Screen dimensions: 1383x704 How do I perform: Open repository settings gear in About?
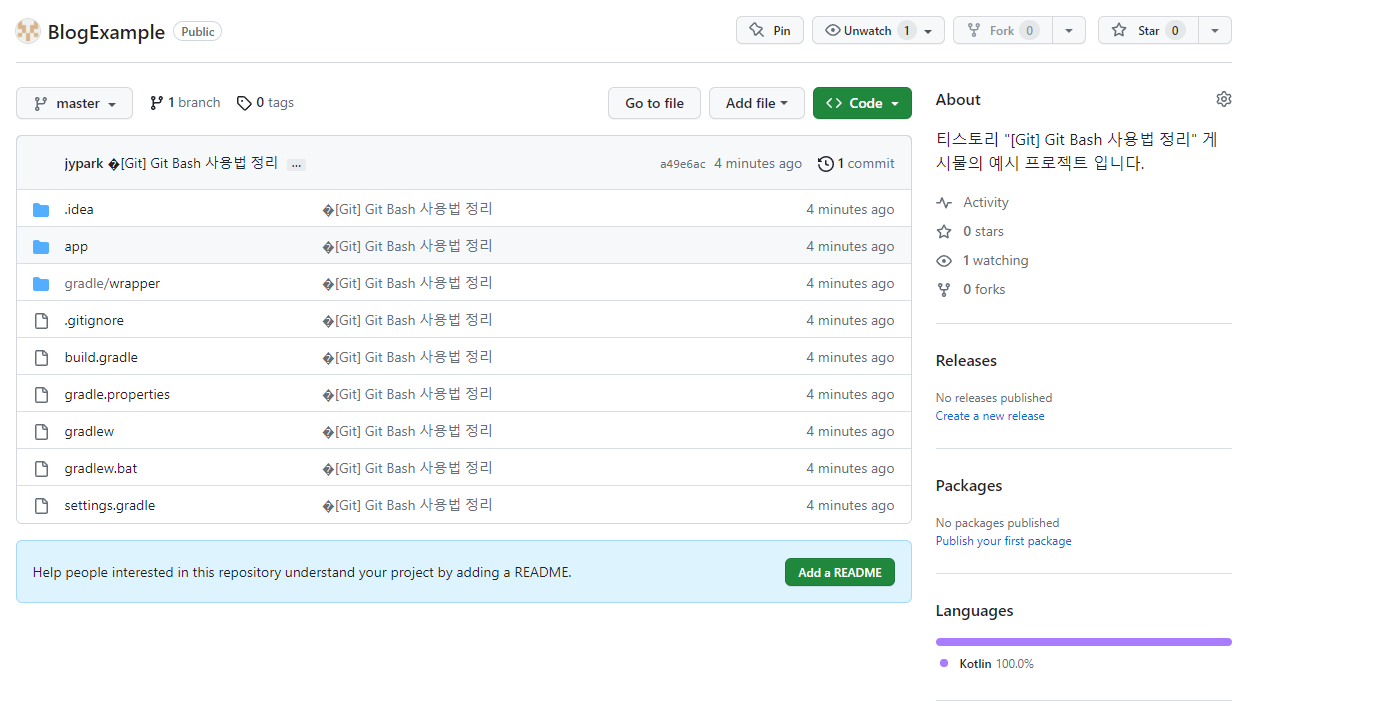click(x=1224, y=99)
